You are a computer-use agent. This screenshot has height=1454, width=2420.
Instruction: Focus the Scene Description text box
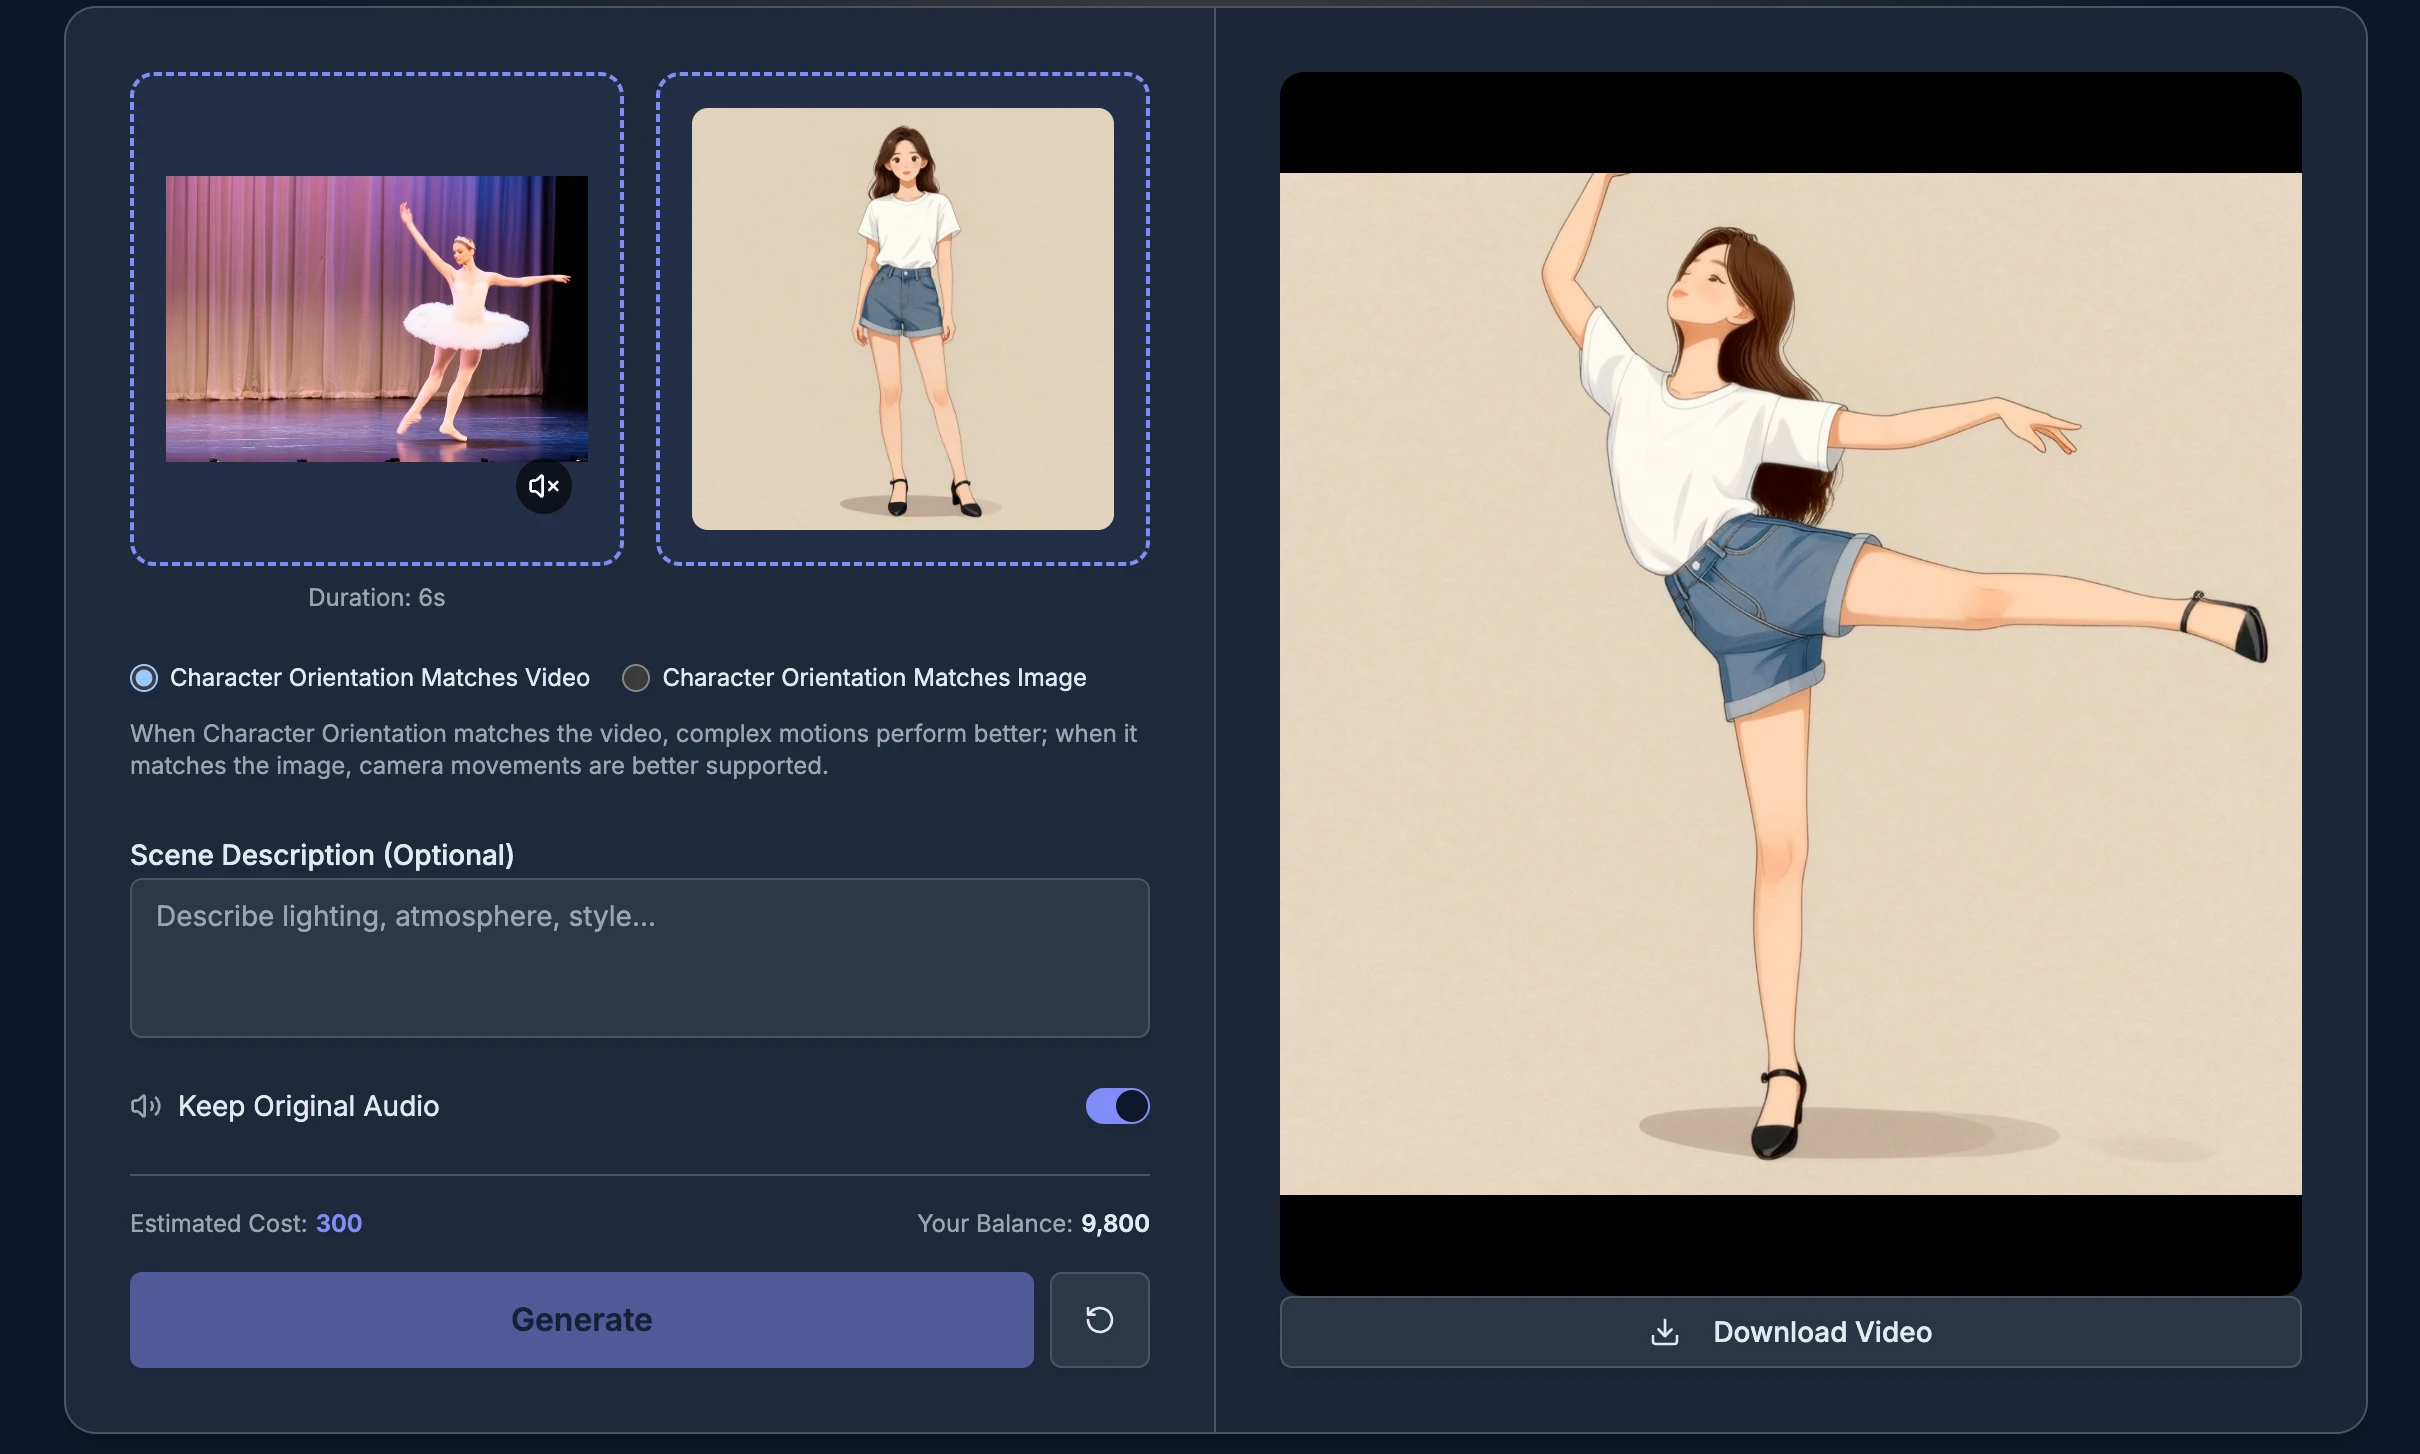tap(639, 957)
